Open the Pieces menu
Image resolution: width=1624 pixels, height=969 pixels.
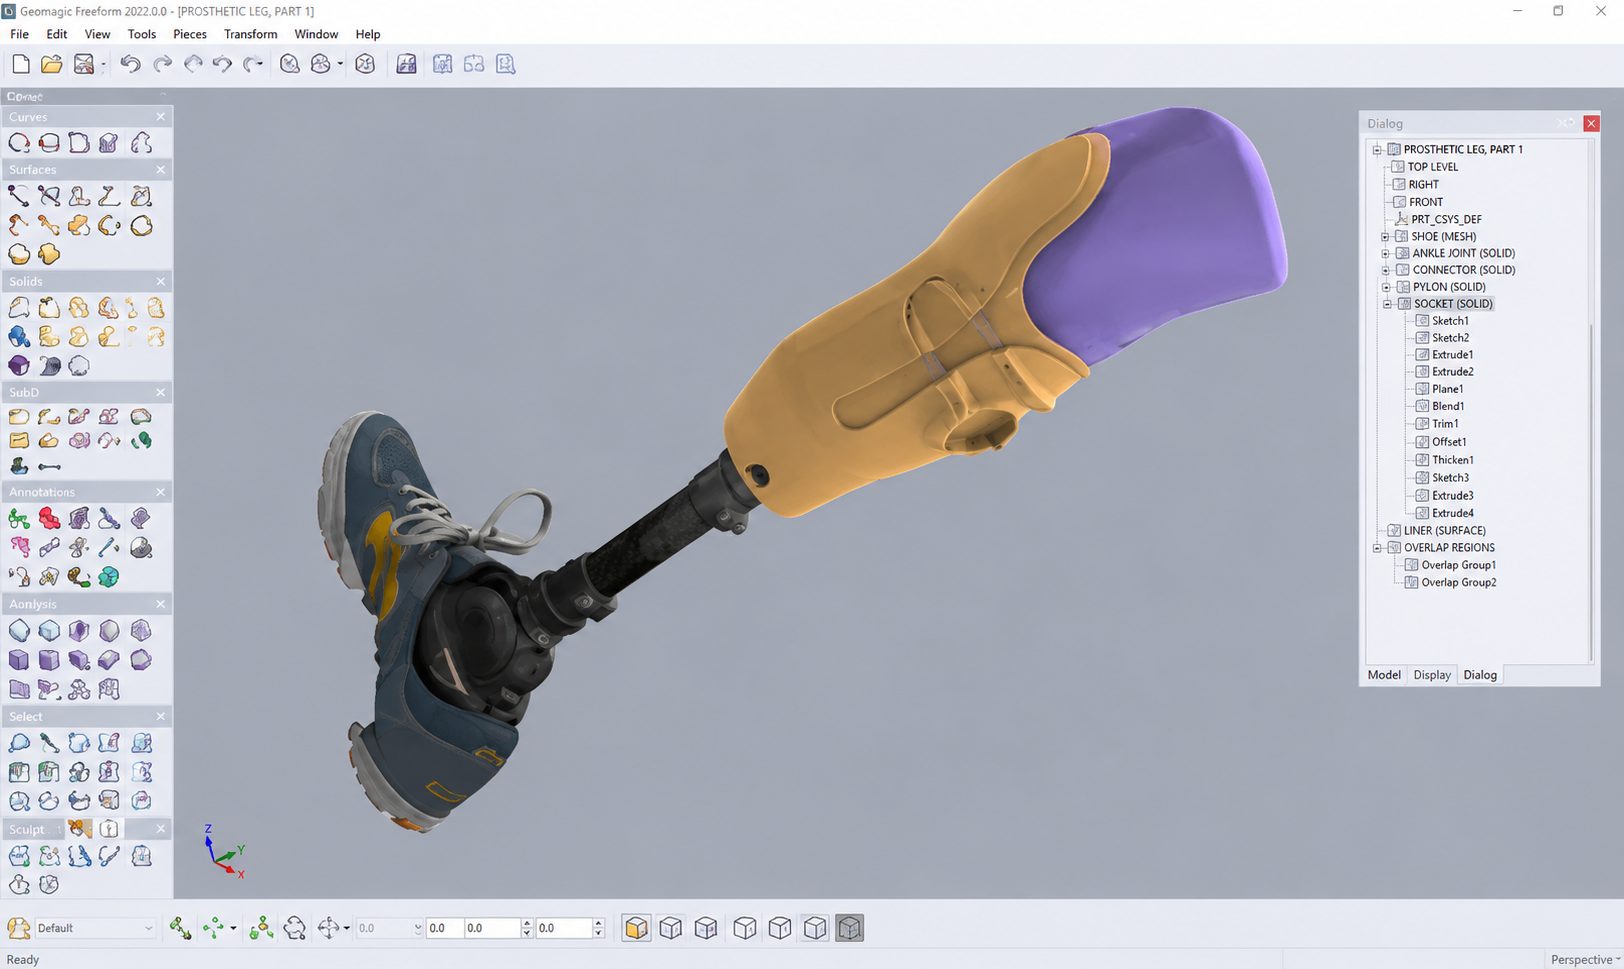click(x=190, y=34)
